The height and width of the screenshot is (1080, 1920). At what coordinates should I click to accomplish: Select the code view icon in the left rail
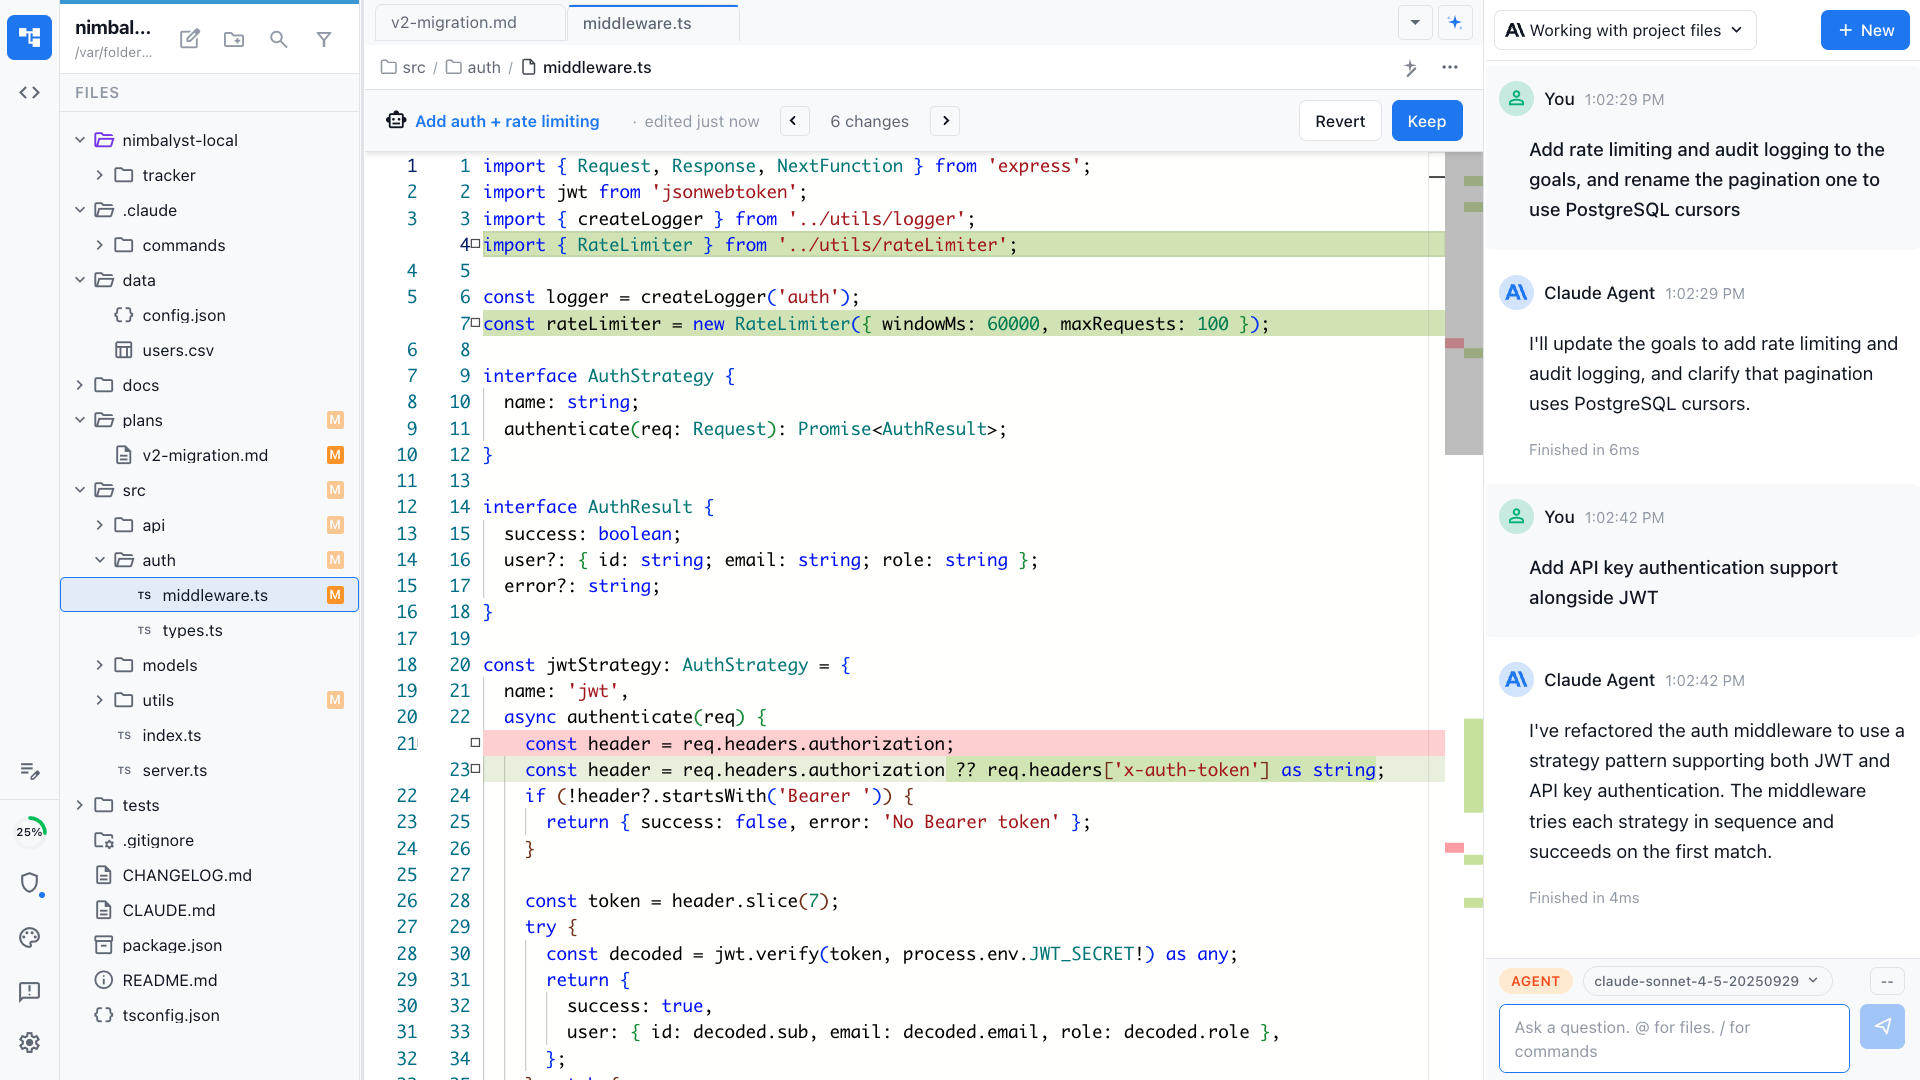coord(29,92)
